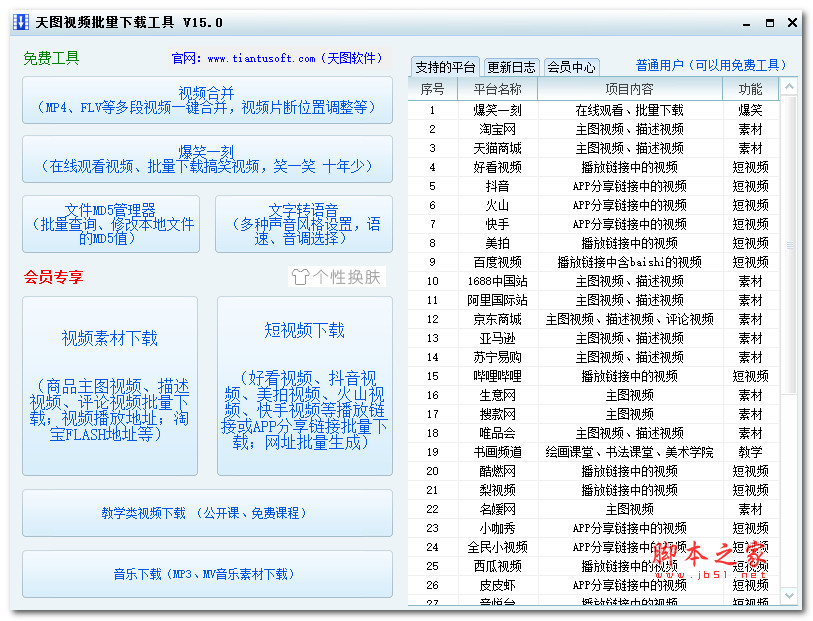
Task: Click the app logo icon in title bar
Action: 22,22
